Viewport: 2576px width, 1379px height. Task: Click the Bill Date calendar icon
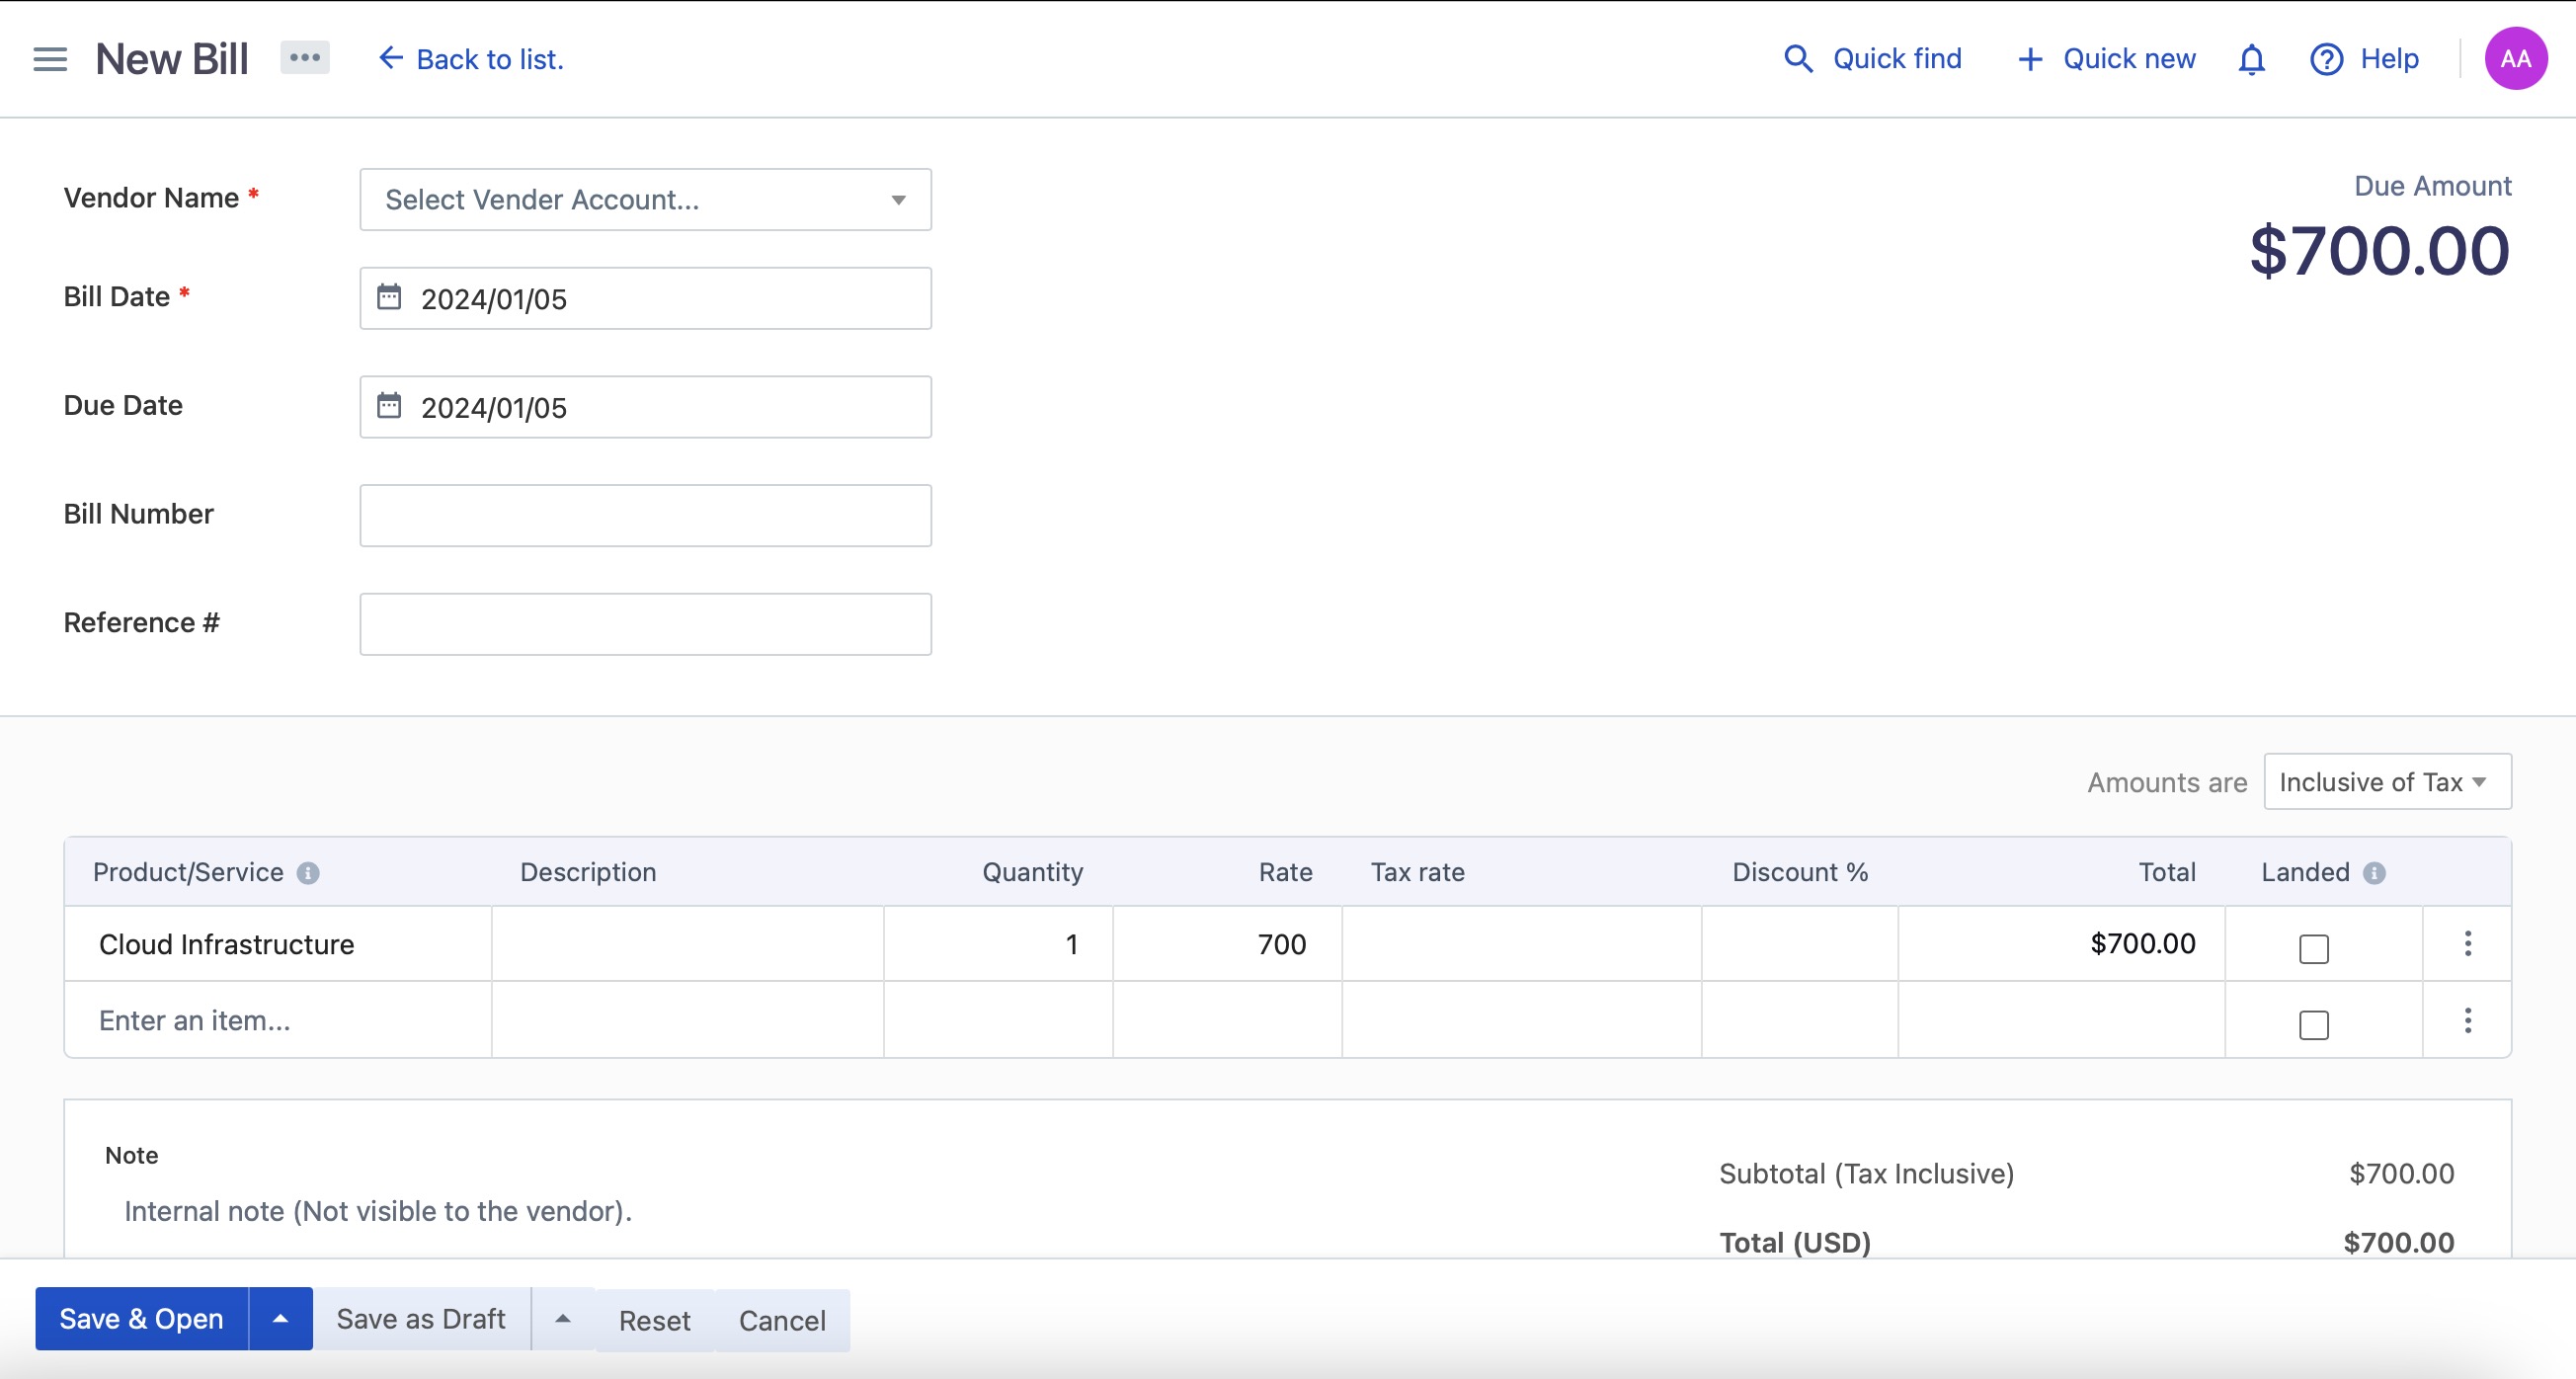(389, 297)
